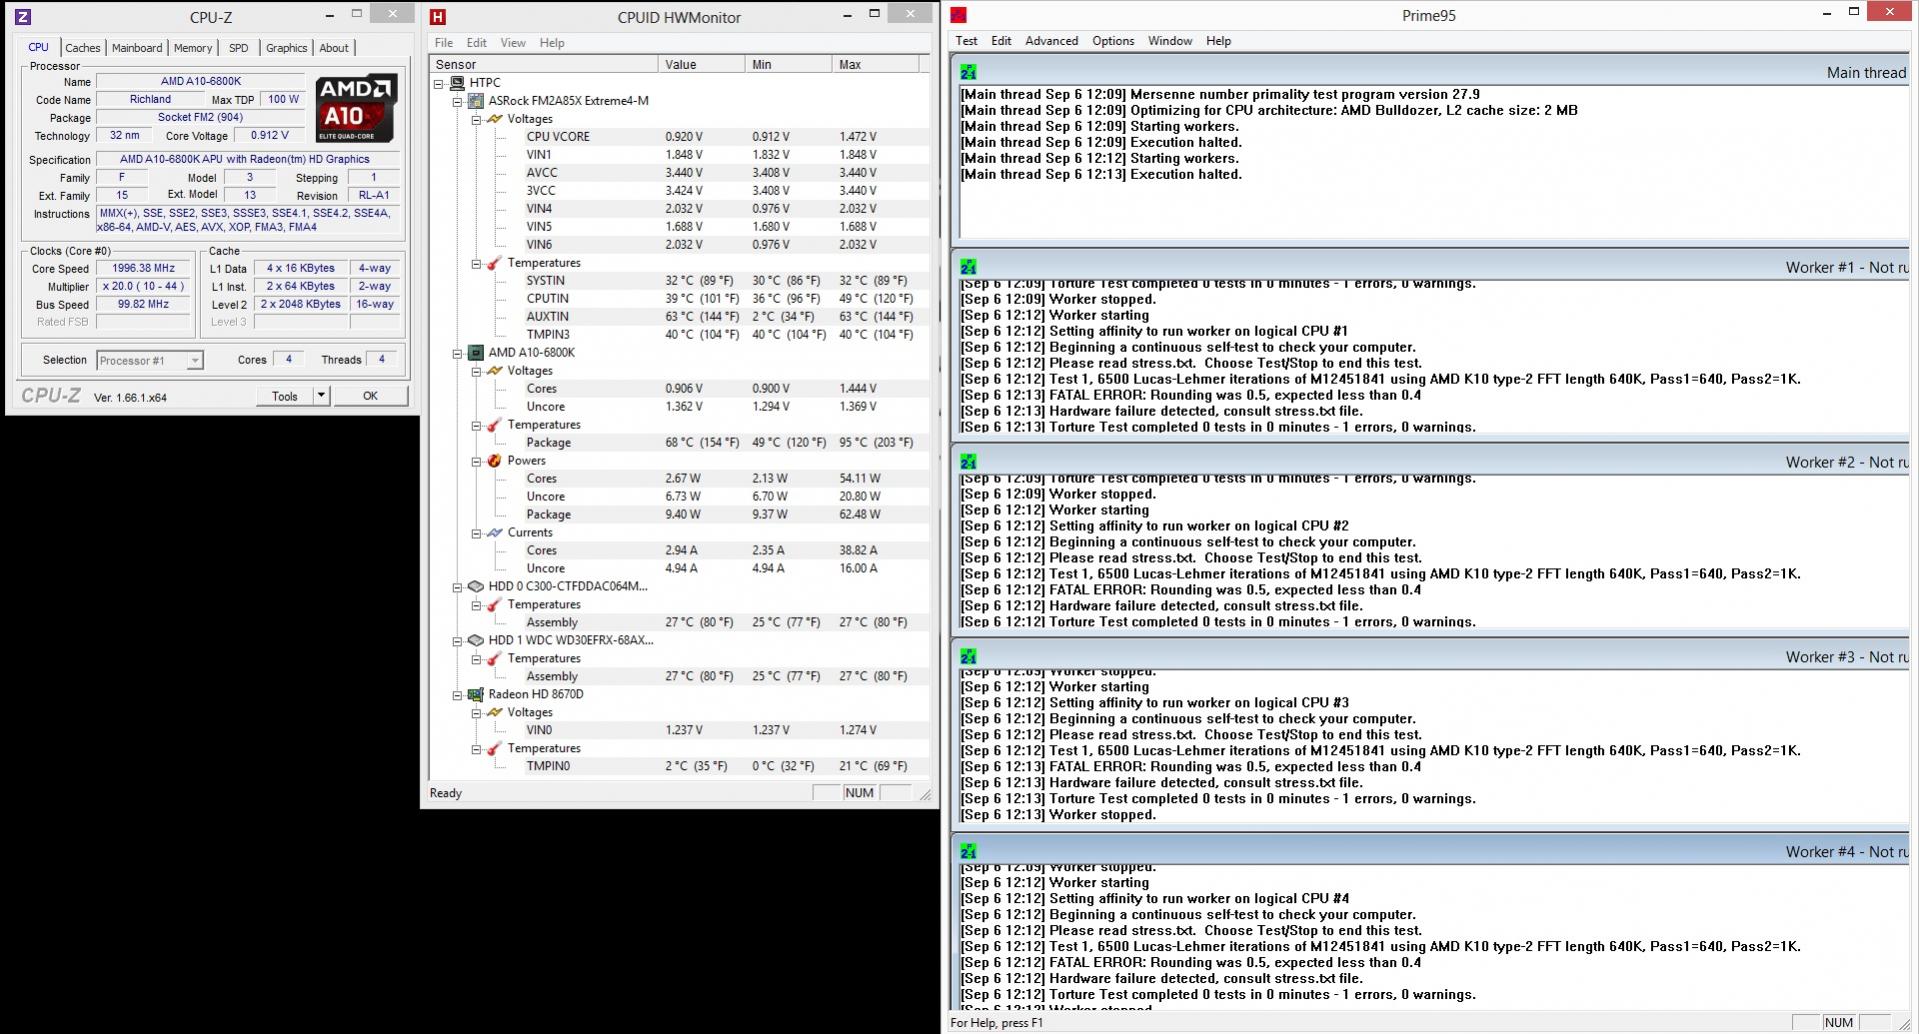Collapse the HDD 0 C300 node
This screenshot has height=1034, width=1919.
click(x=458, y=587)
